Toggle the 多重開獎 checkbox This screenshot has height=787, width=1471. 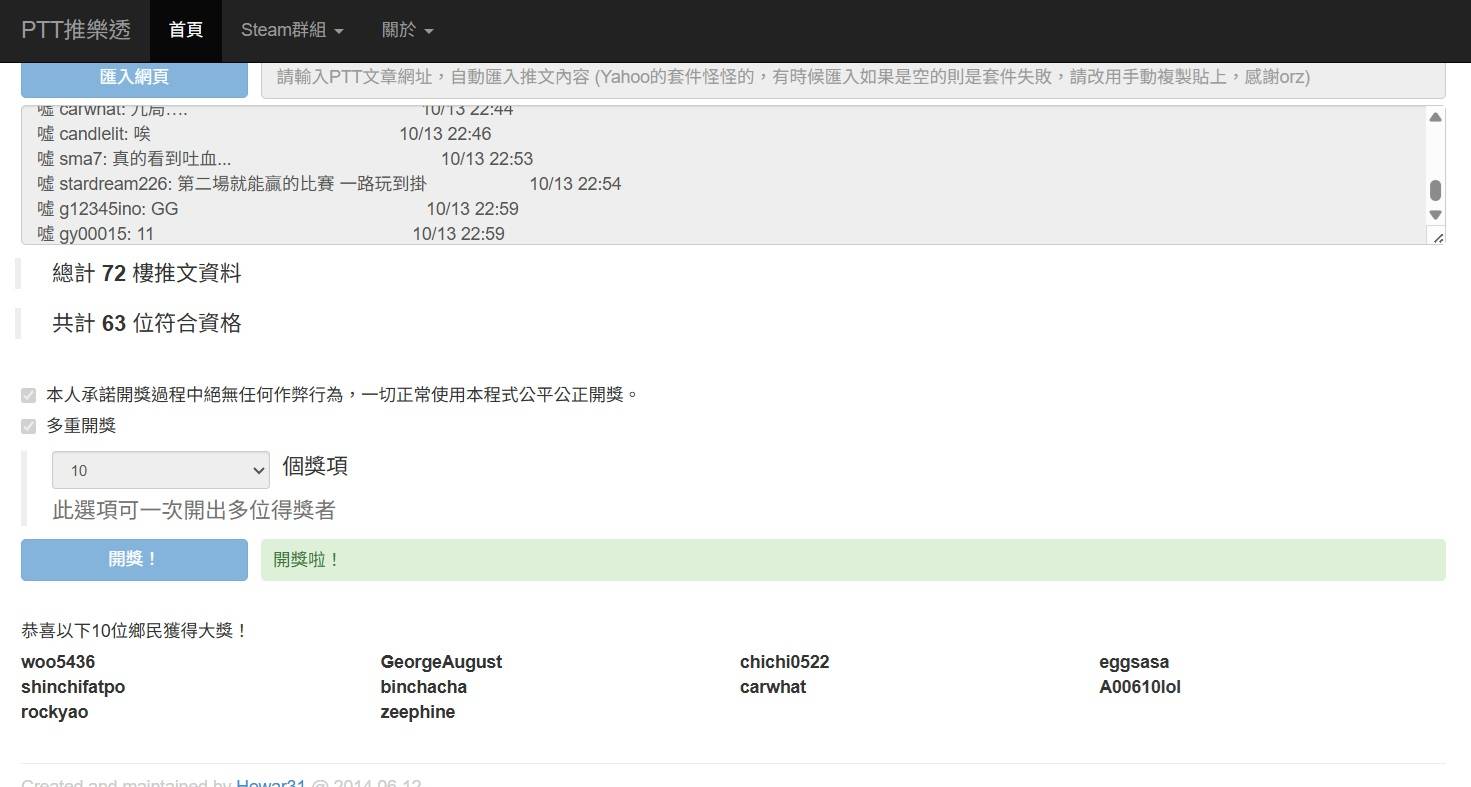point(29,427)
